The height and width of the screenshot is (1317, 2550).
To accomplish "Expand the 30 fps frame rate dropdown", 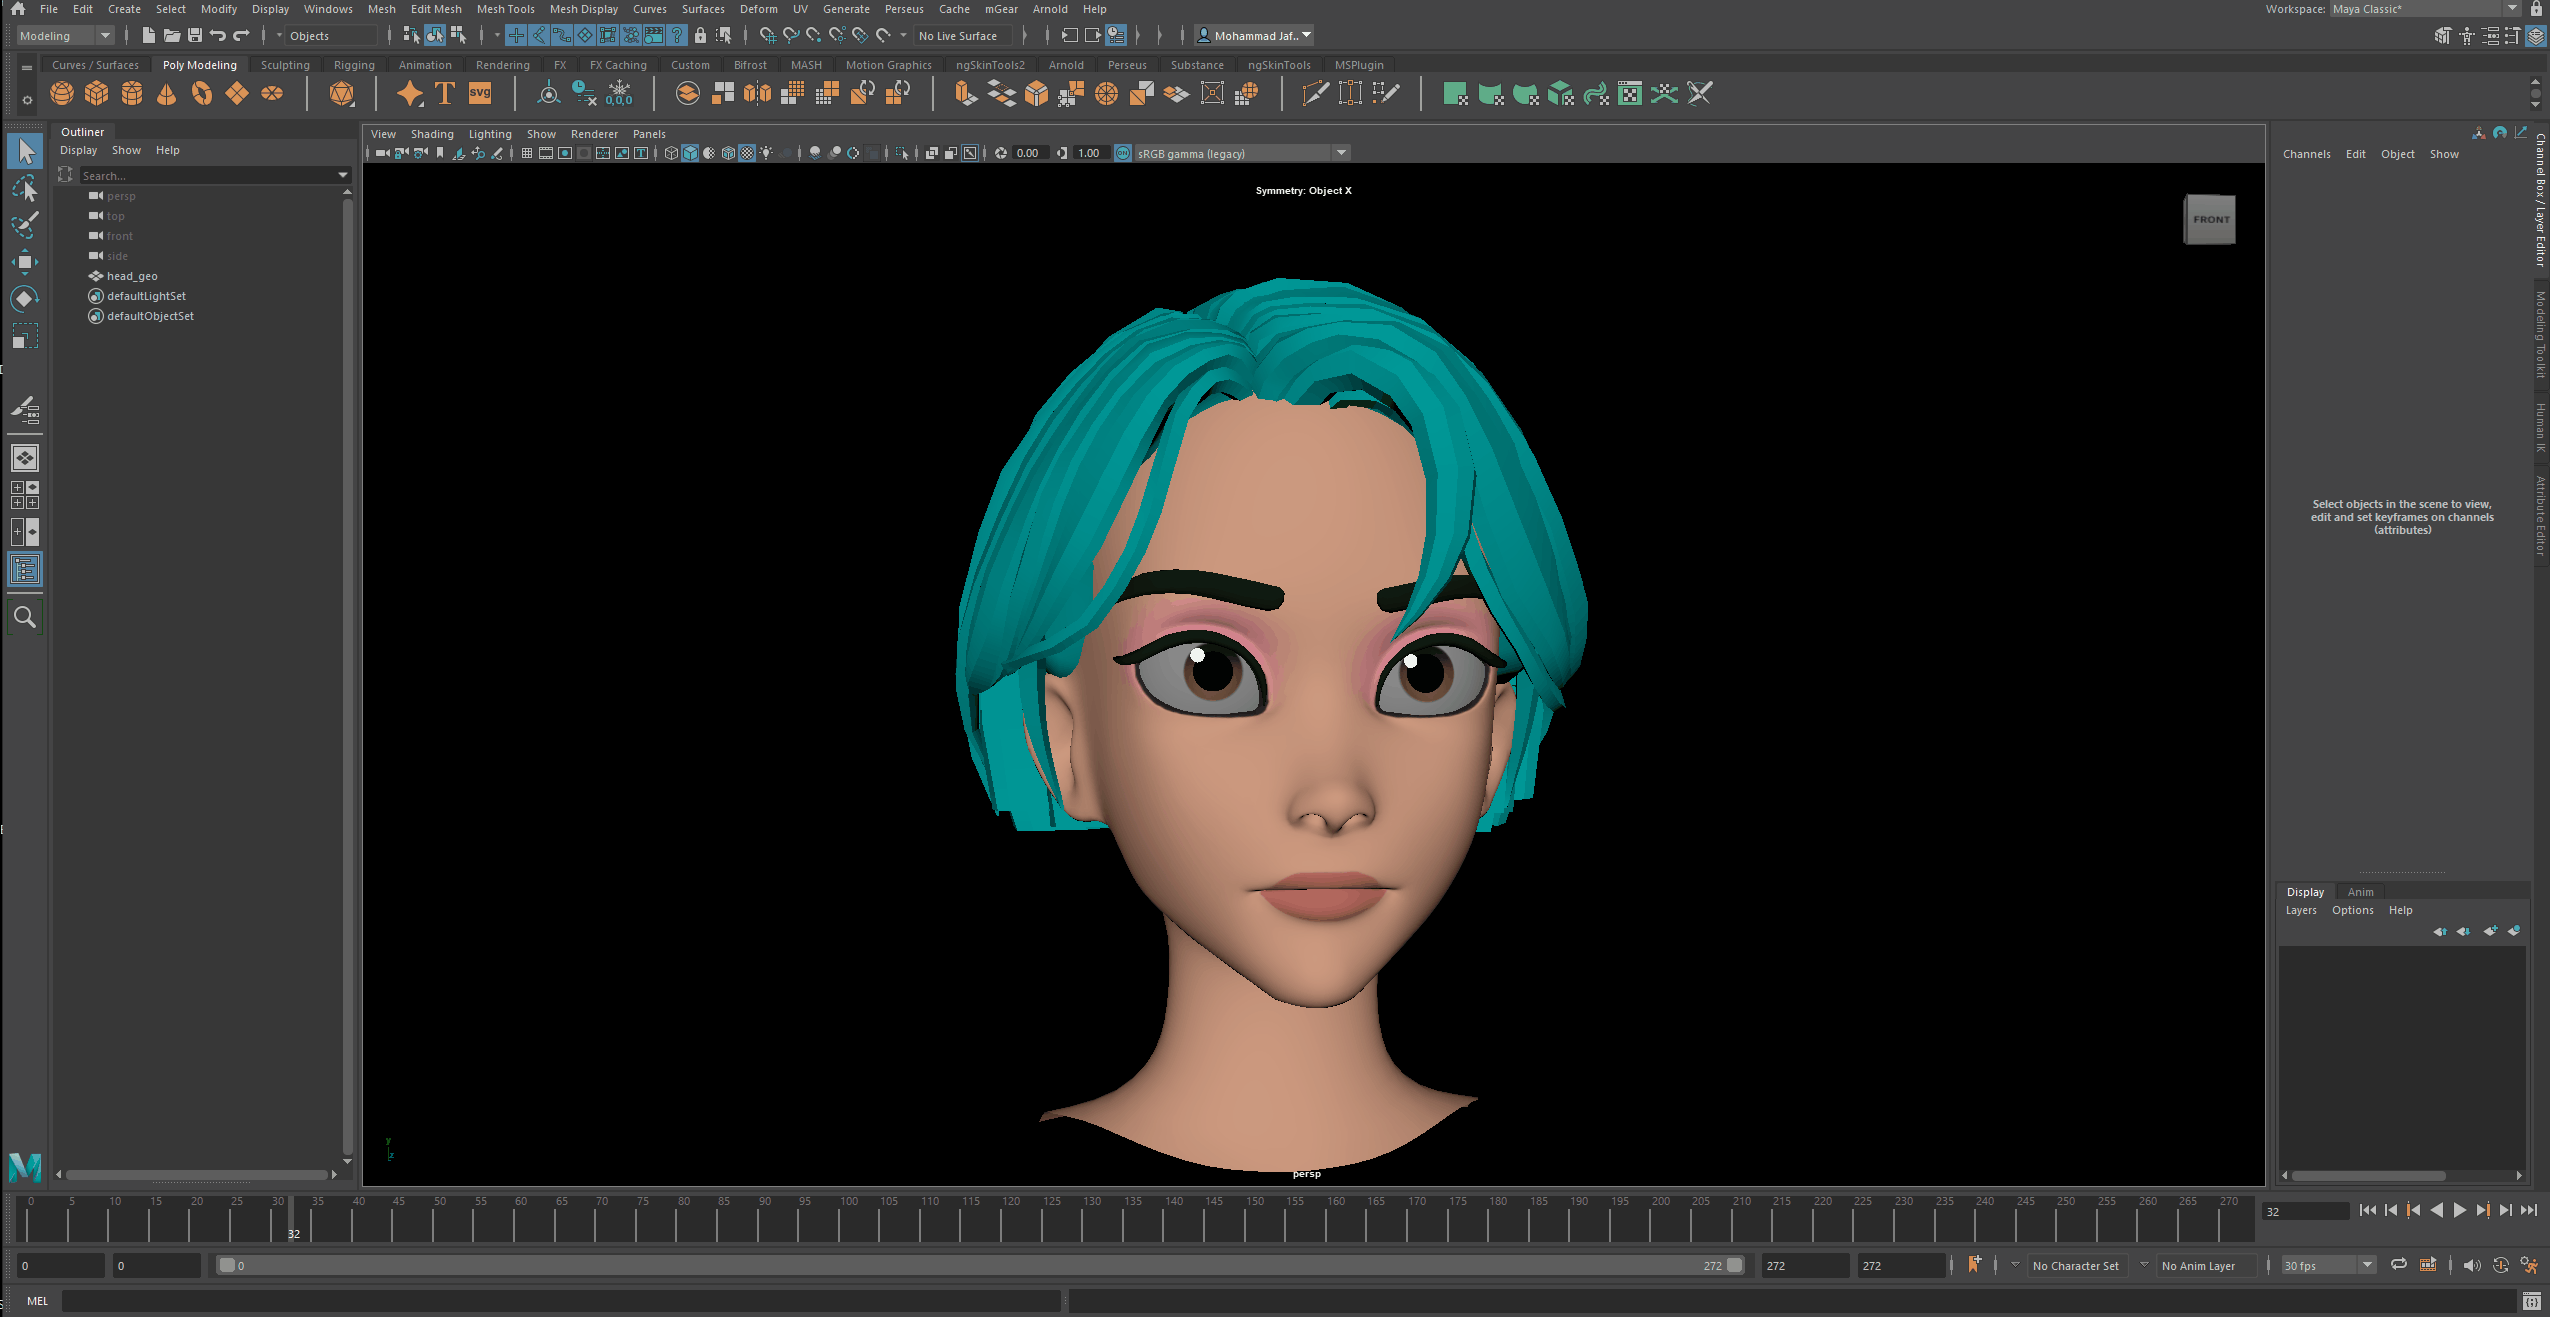I will 2367,1265.
